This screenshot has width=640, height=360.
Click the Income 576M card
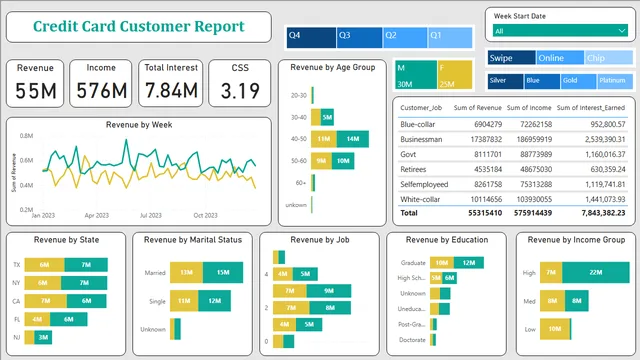coord(101,84)
